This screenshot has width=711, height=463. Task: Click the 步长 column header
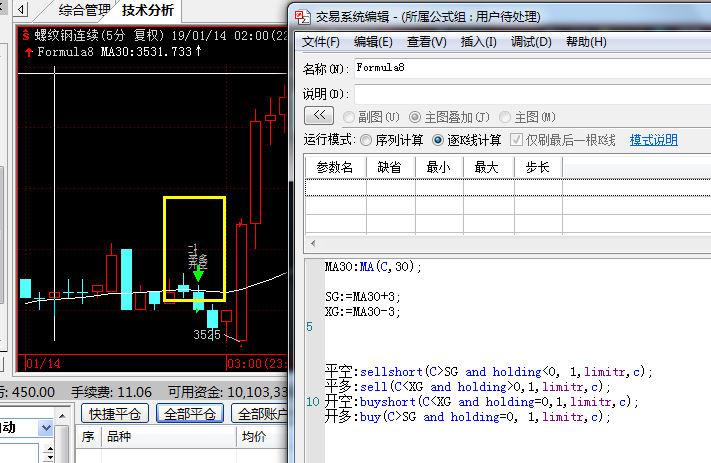(x=538, y=167)
